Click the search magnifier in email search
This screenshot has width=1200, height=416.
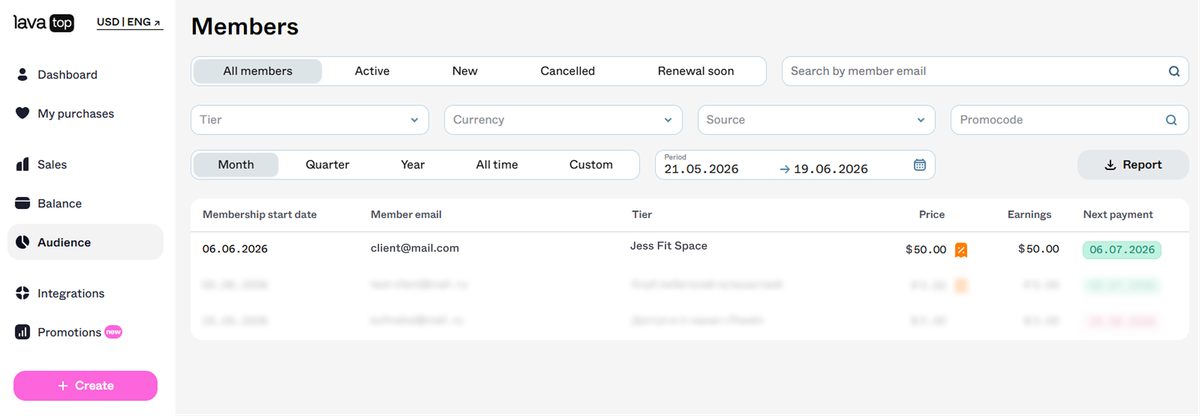pyautogui.click(x=1174, y=71)
